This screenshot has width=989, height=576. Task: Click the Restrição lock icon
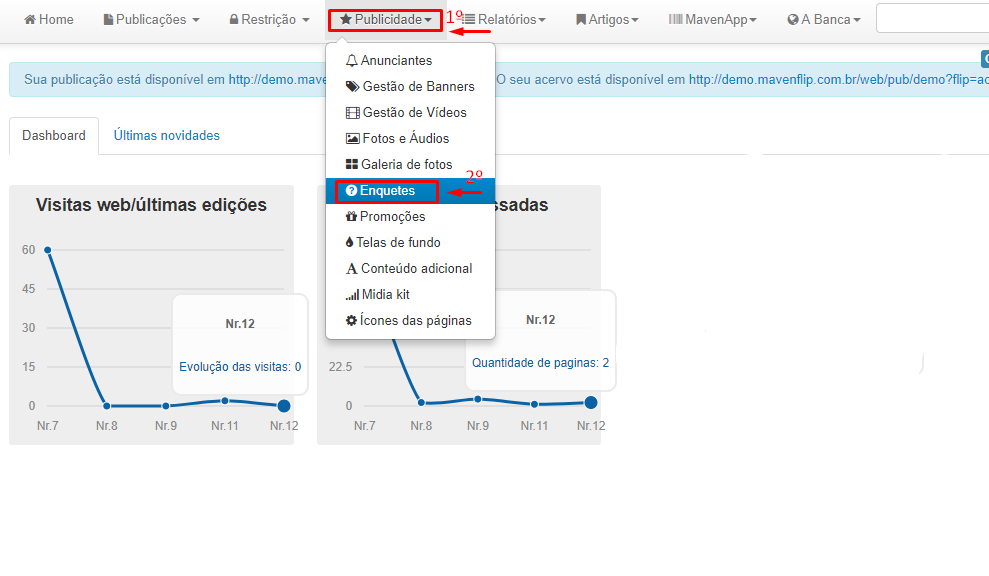pos(234,20)
